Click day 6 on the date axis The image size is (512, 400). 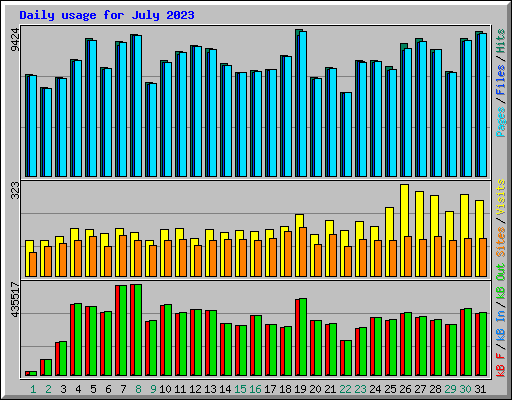[108, 389]
